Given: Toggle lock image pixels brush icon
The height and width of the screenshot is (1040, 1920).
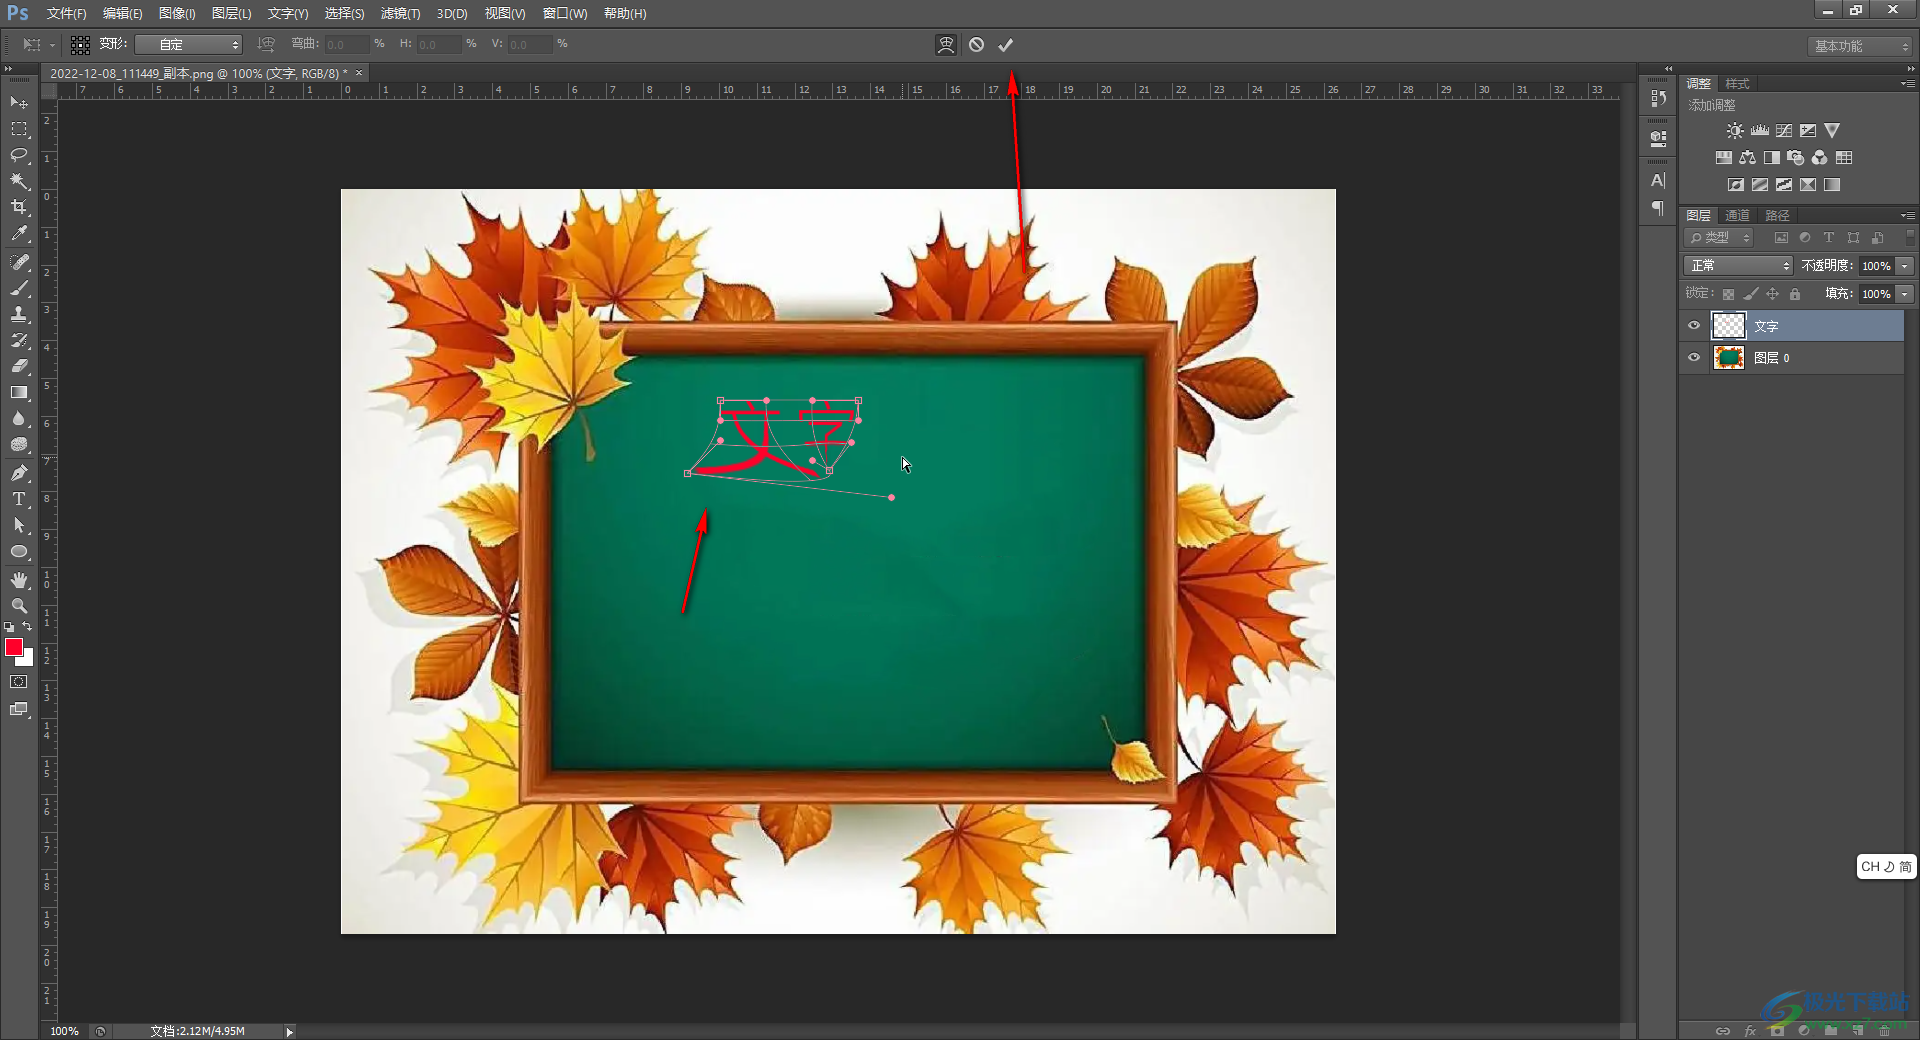Looking at the screenshot, I should pyautogui.click(x=1750, y=294).
